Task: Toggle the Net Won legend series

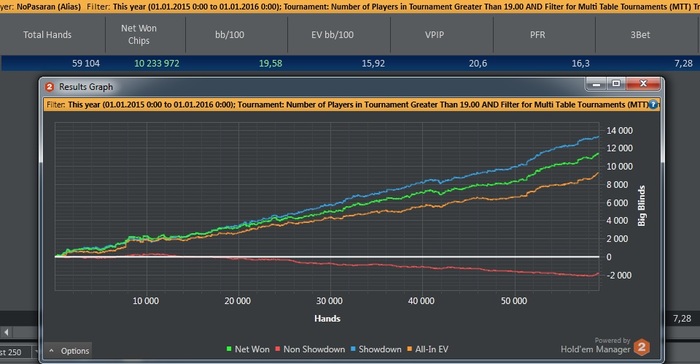Action: point(248,349)
